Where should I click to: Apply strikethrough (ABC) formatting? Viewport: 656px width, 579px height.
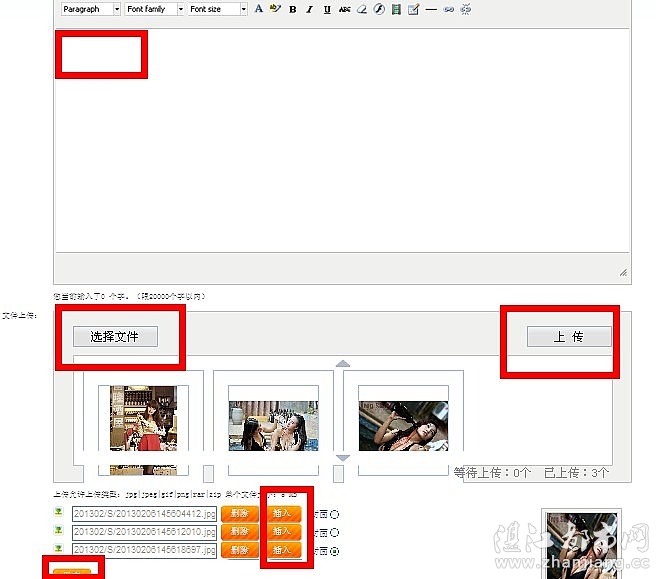point(345,9)
